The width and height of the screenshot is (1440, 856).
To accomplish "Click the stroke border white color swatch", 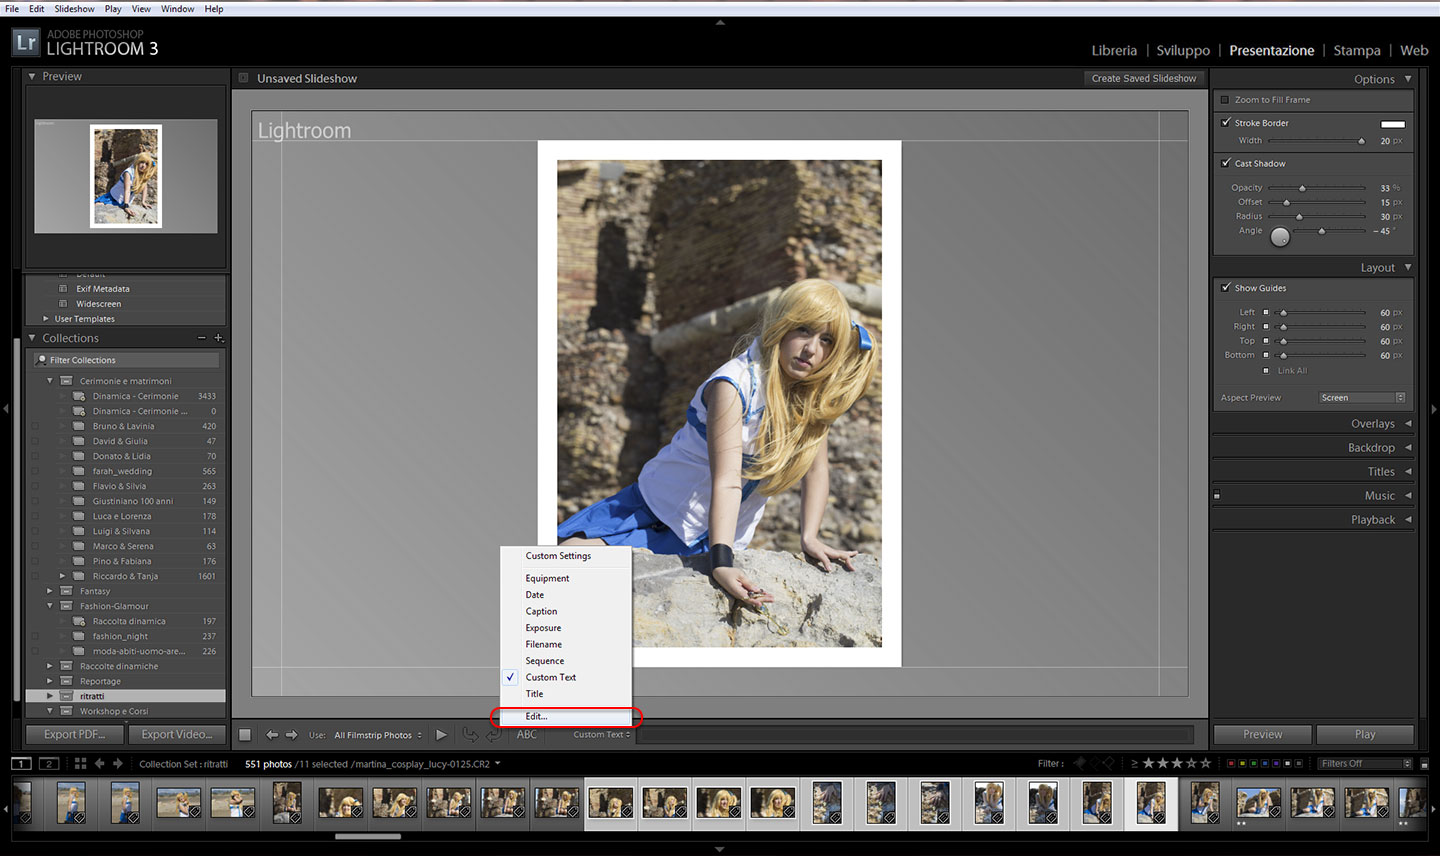I will [x=1392, y=124].
